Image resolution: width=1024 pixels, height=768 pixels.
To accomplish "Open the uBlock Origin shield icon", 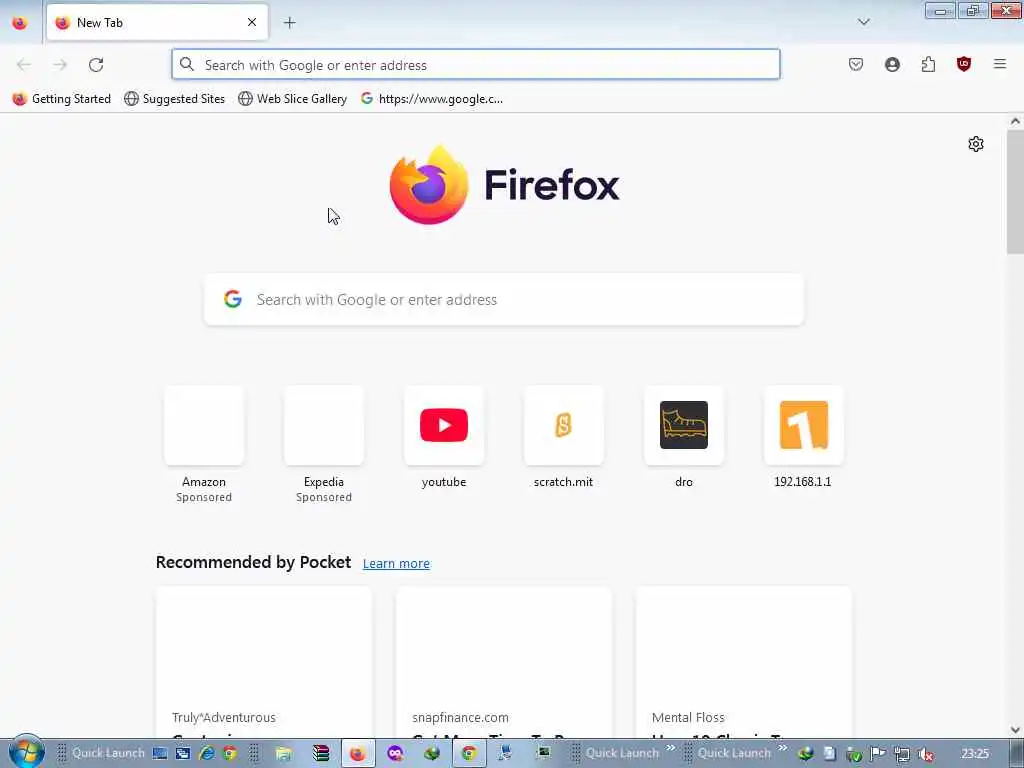I will pos(964,64).
